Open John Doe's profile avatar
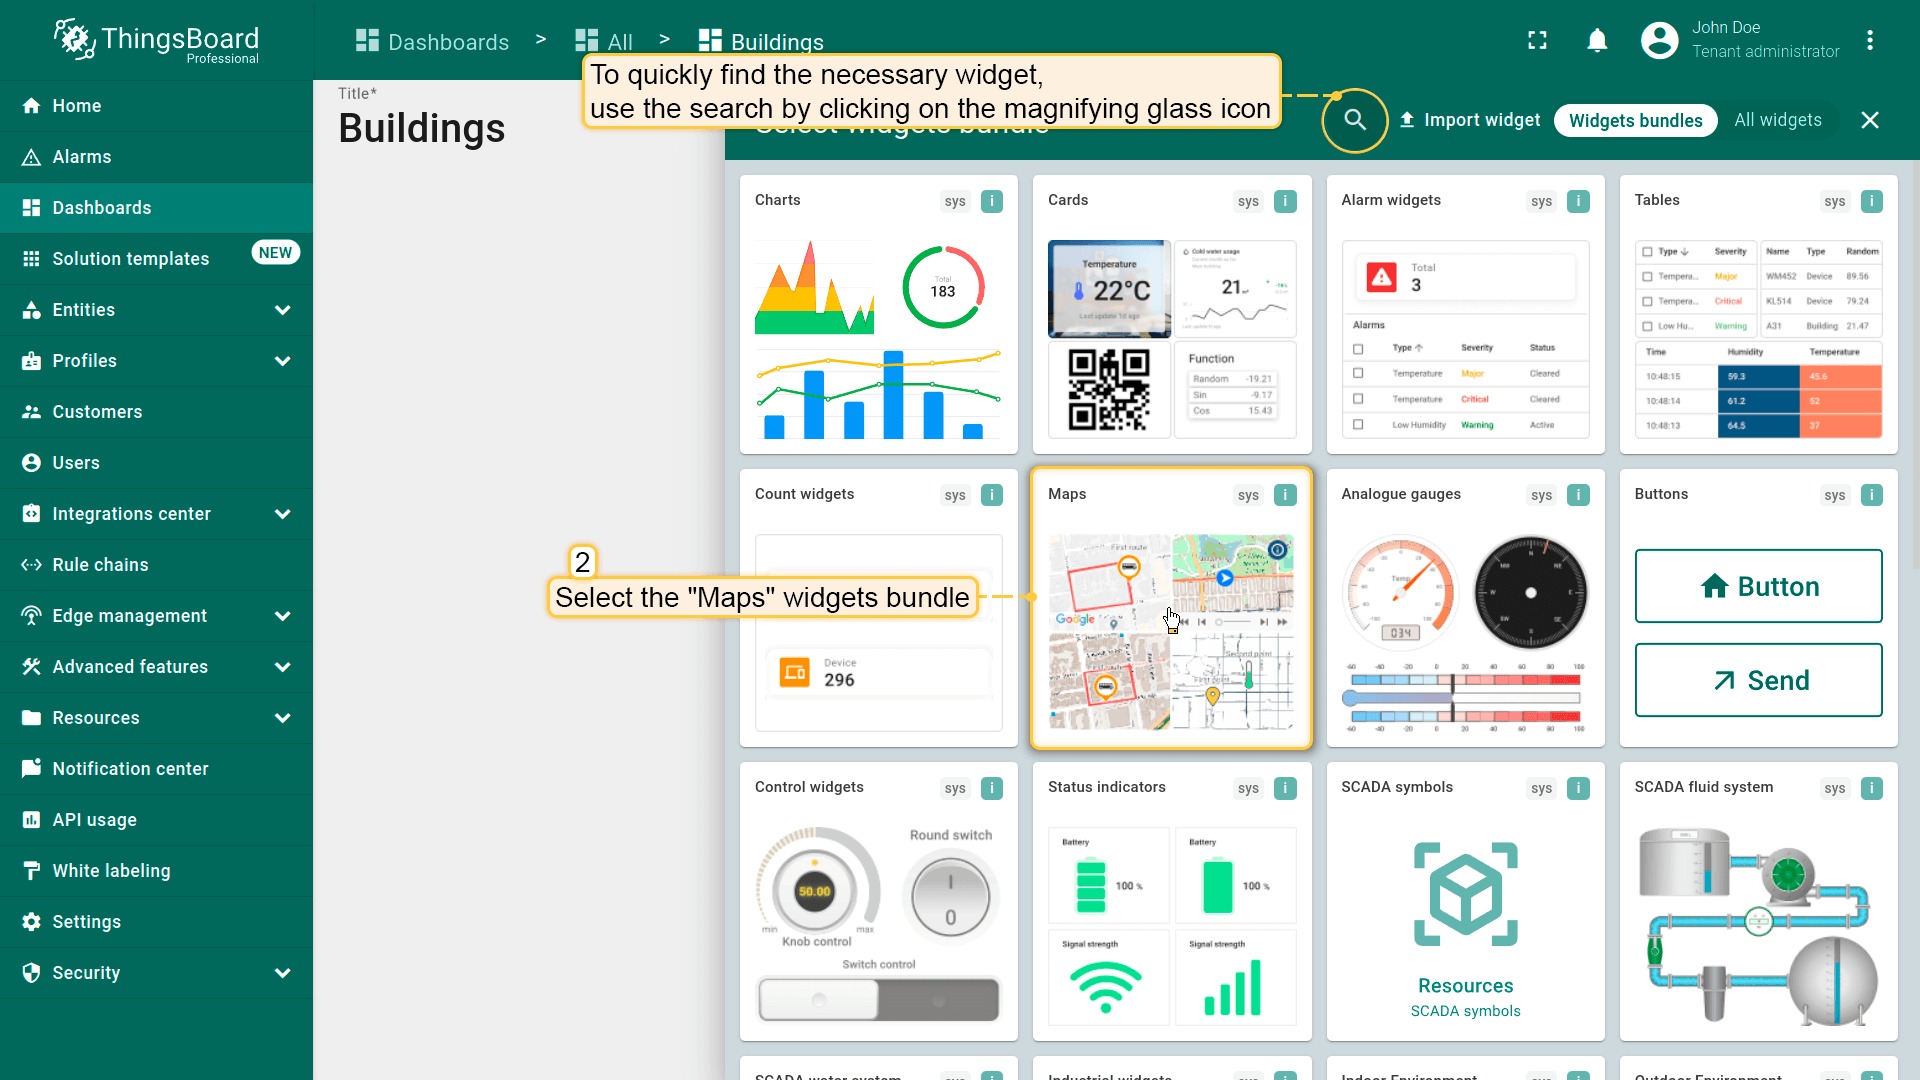The width and height of the screenshot is (1920, 1080). [x=1659, y=41]
